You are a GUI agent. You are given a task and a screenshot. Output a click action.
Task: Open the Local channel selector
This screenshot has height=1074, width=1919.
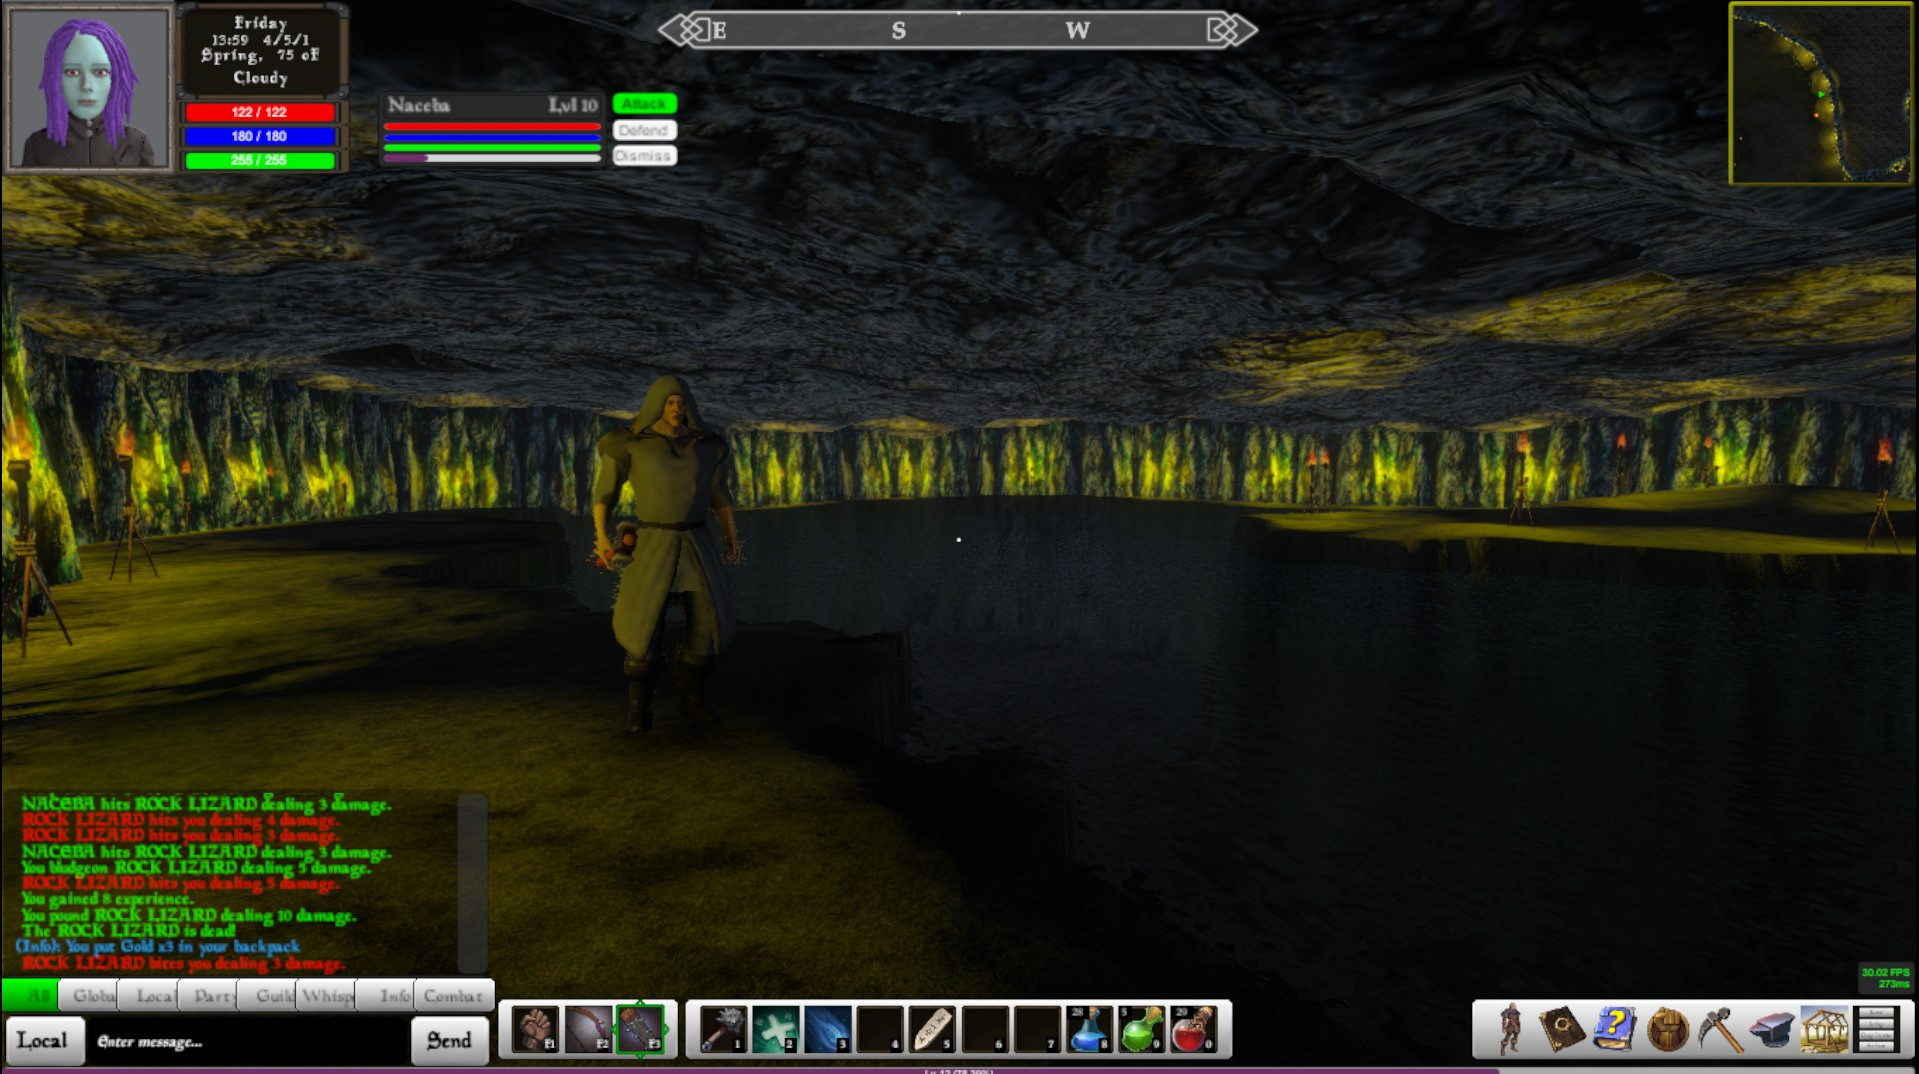pyautogui.click(x=44, y=1040)
